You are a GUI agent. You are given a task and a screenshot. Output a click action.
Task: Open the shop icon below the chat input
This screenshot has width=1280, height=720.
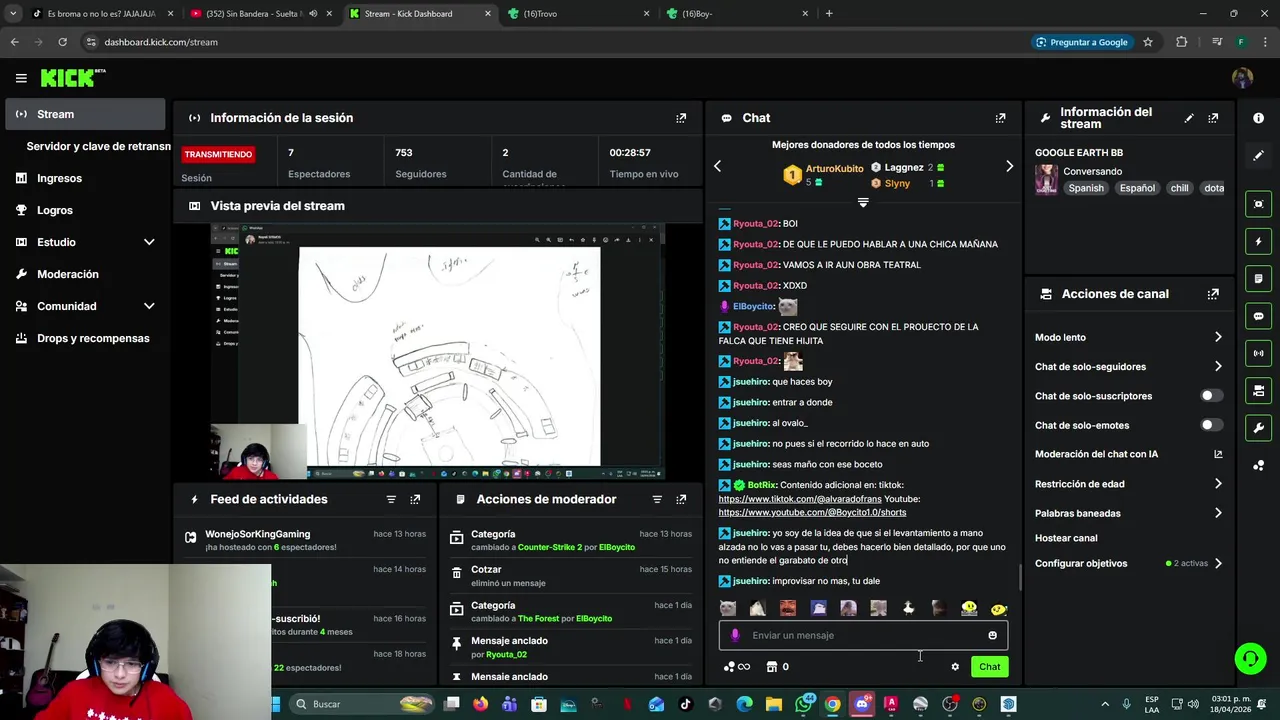771,667
